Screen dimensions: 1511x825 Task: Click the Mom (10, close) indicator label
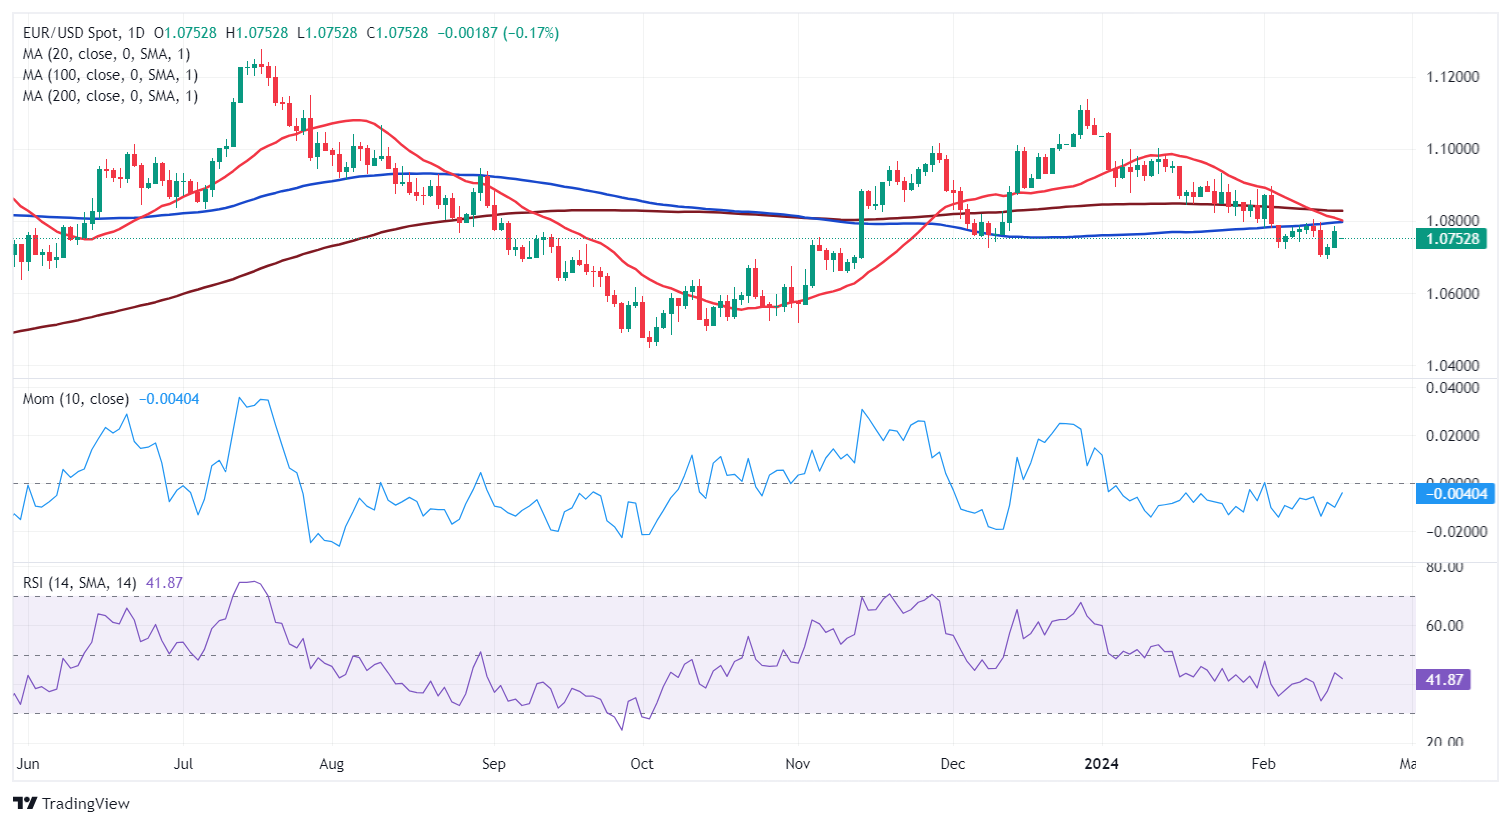(76, 399)
